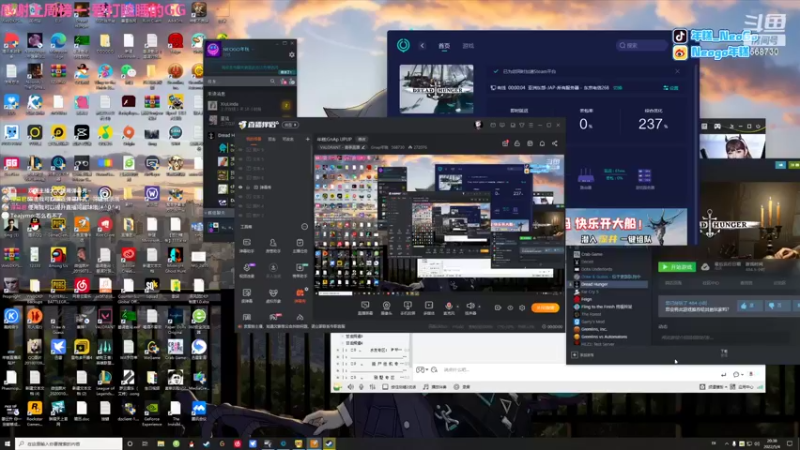Click the chat message input in white window
Screen dimensions: 800x450
[x=577, y=370]
